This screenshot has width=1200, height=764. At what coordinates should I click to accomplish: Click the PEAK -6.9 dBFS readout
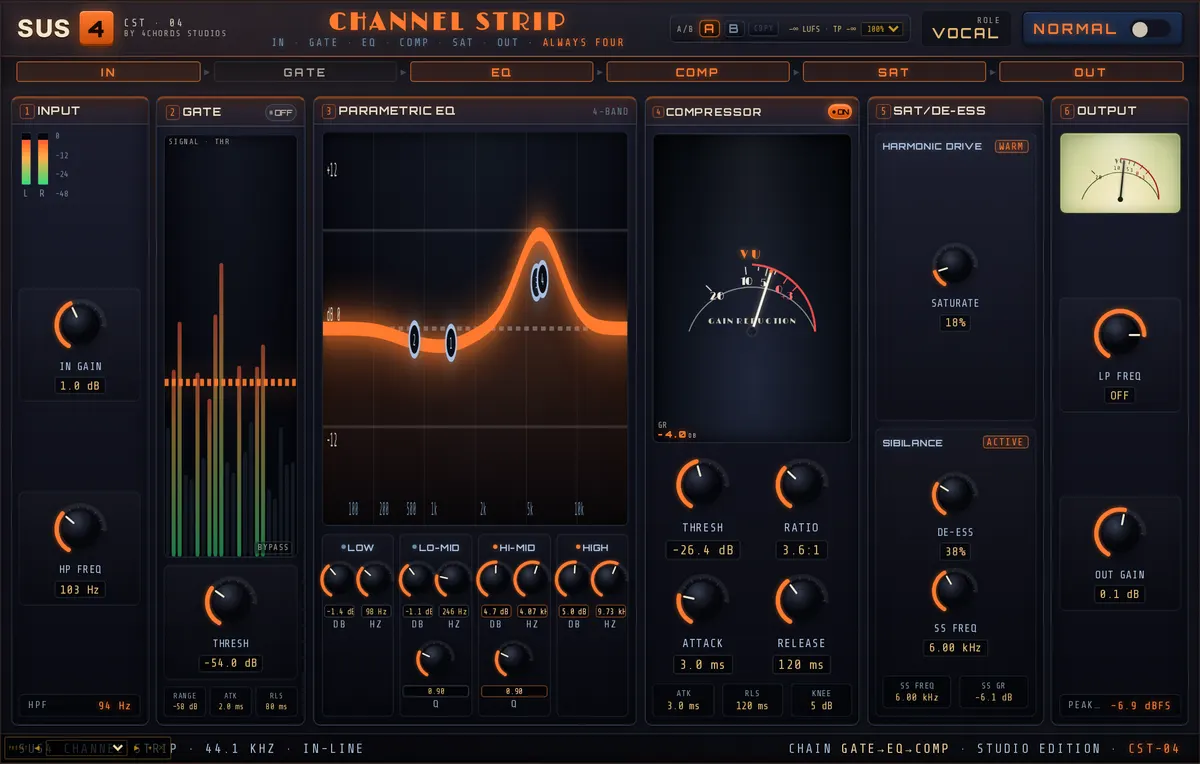(1119, 705)
